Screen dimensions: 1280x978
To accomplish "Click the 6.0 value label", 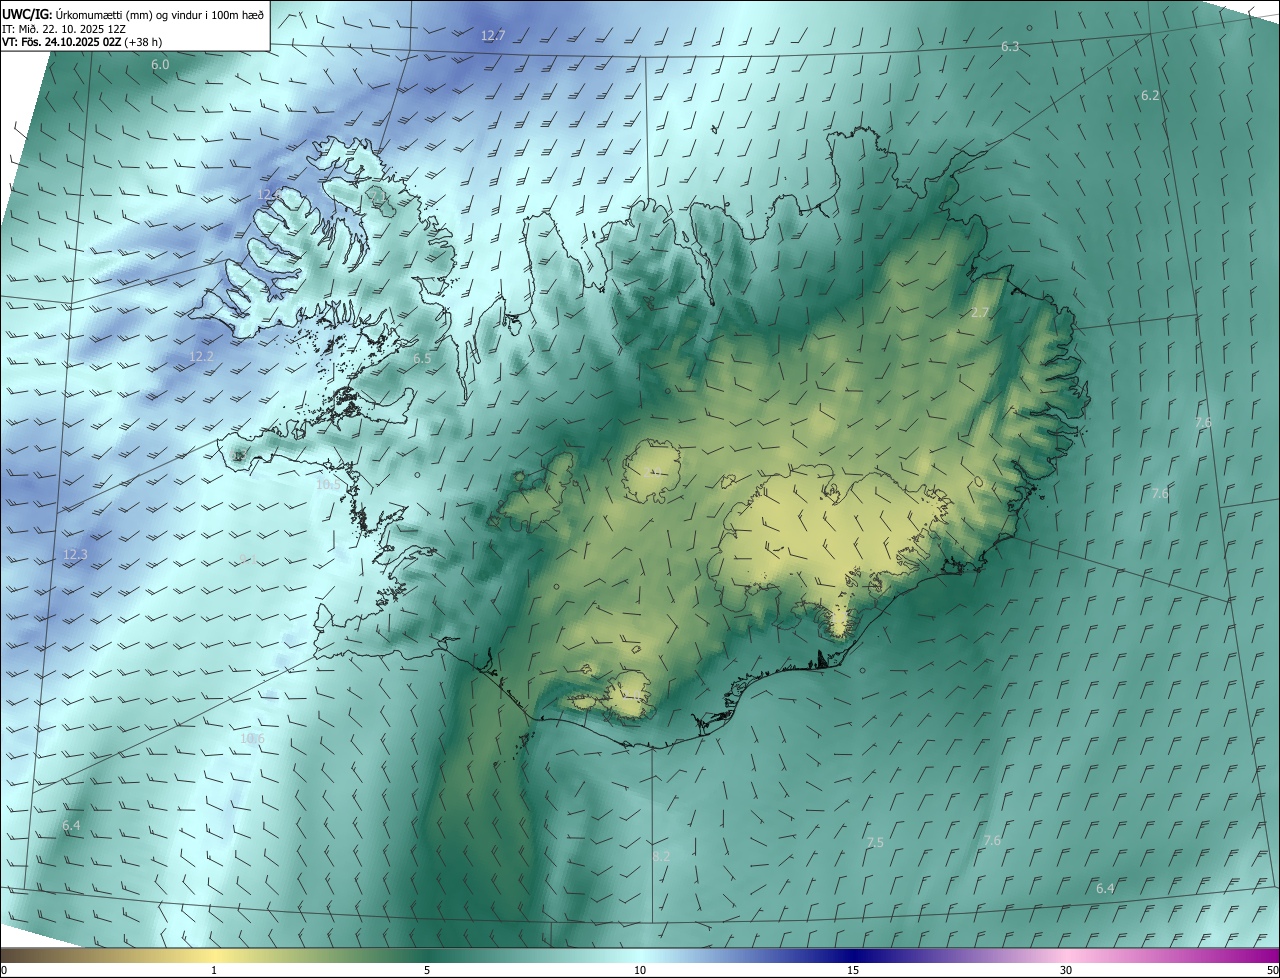I will [x=160, y=65].
